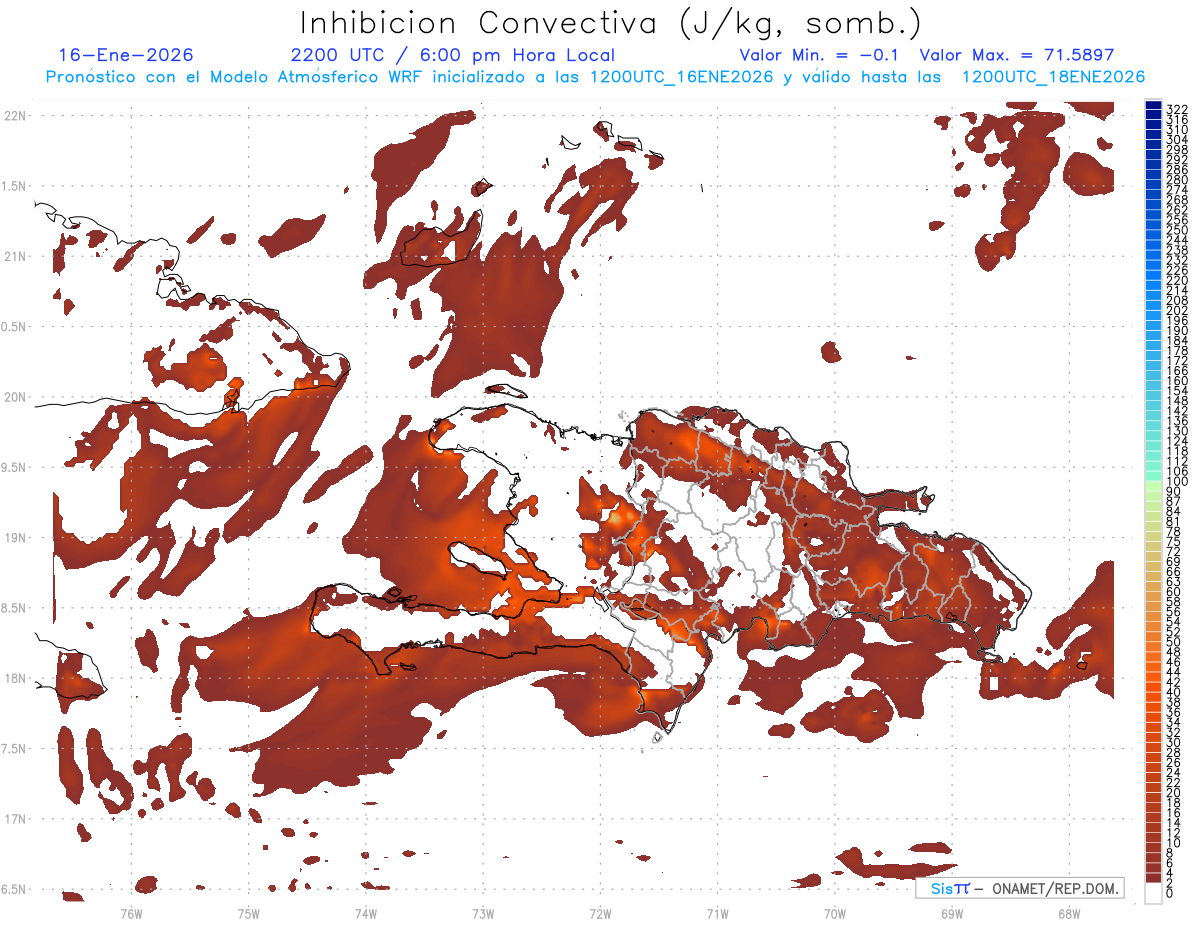Click the title "Inhibicion Convectiva (J/kg, somb.)"

[610, 23]
